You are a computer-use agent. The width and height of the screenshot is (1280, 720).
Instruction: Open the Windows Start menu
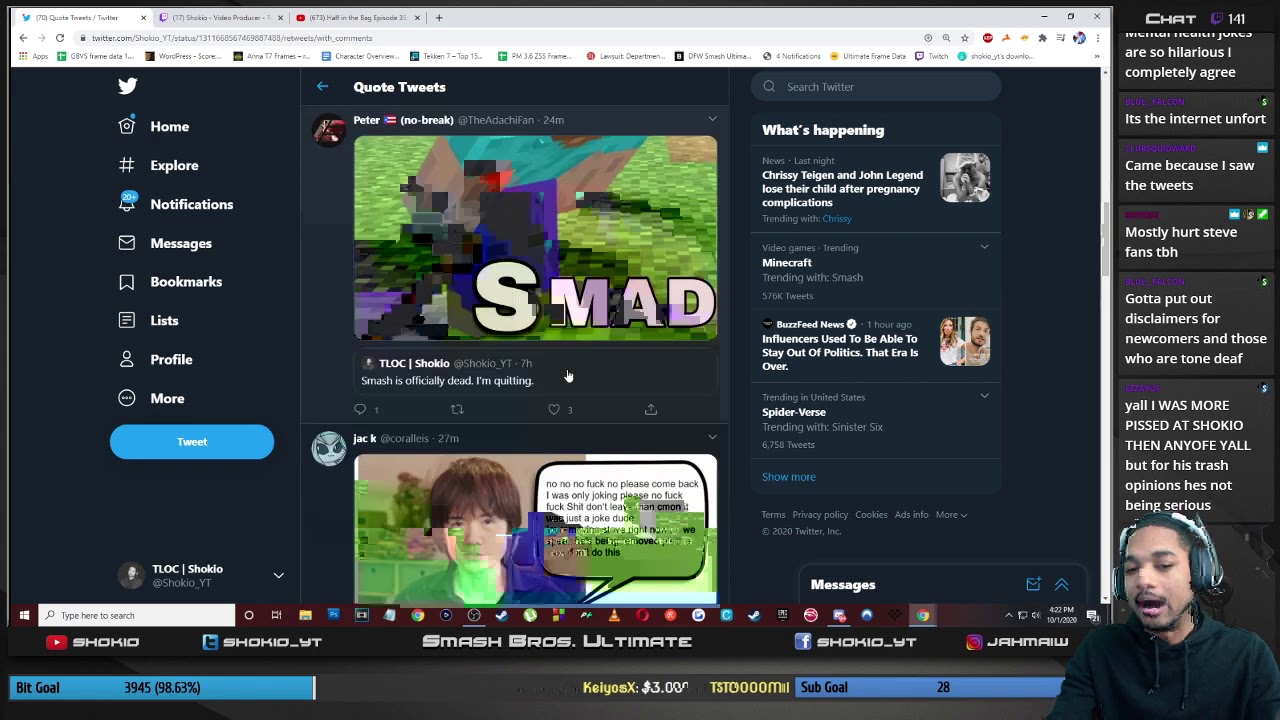pyautogui.click(x=24, y=615)
